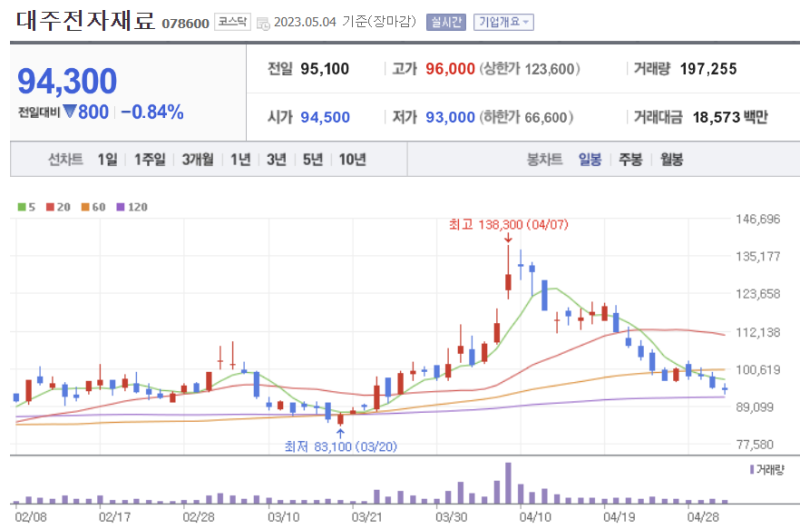Click the 100,619 price axis label

(758, 369)
